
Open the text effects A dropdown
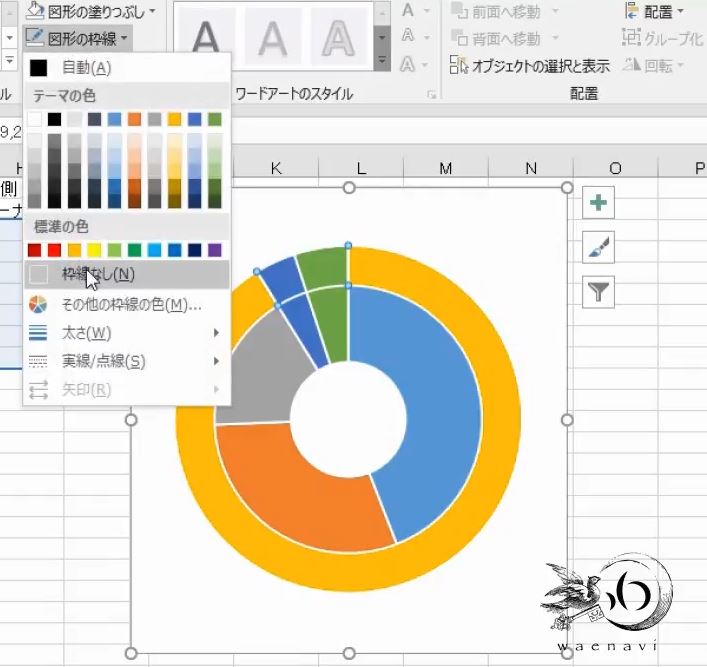click(x=426, y=64)
